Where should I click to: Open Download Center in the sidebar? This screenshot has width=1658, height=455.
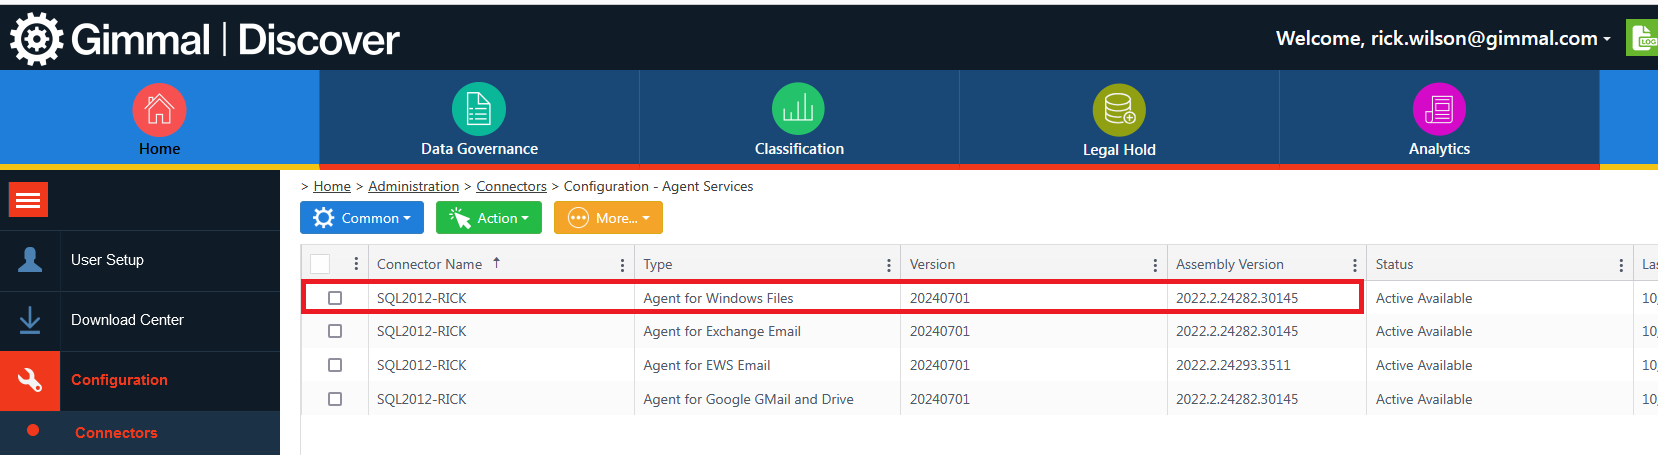click(127, 320)
